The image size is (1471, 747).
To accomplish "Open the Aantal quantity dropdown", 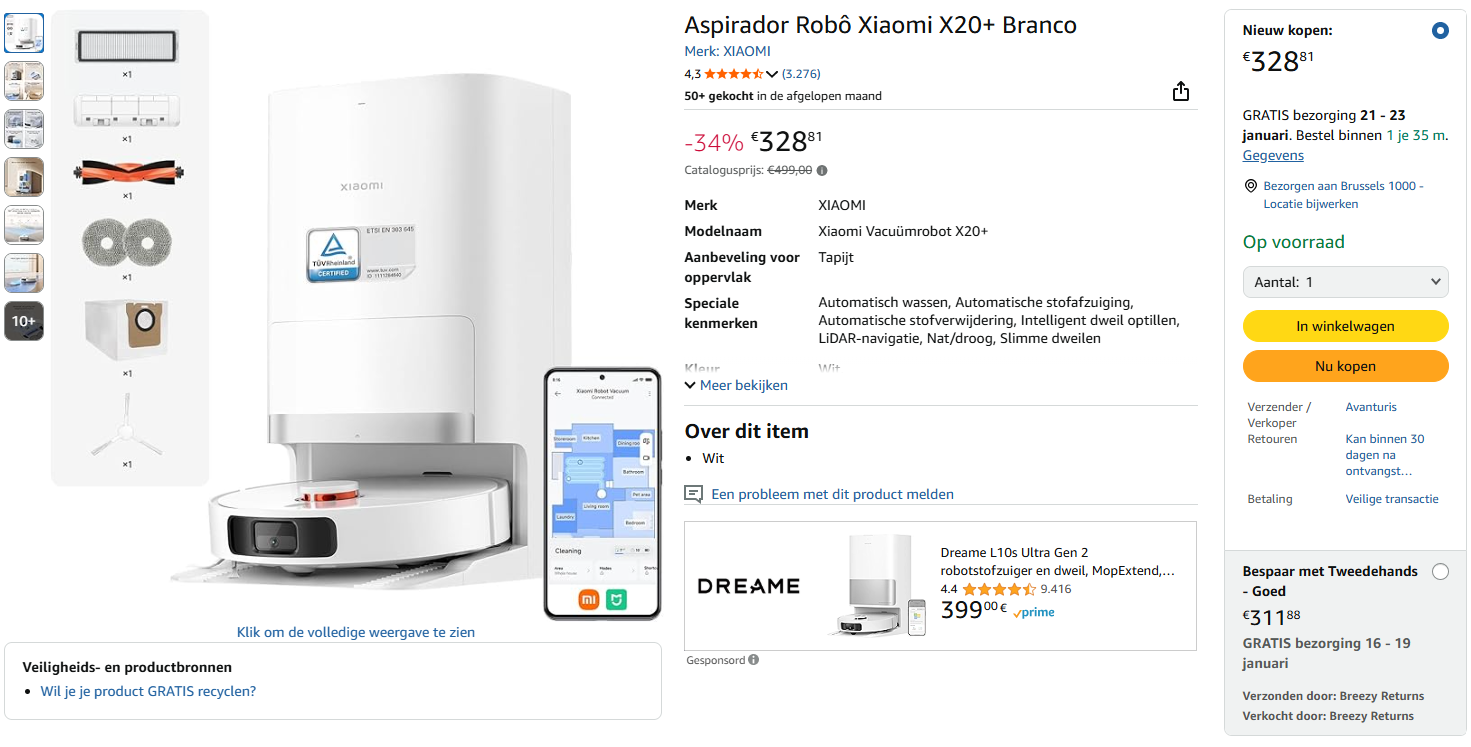I will coord(1345,282).
